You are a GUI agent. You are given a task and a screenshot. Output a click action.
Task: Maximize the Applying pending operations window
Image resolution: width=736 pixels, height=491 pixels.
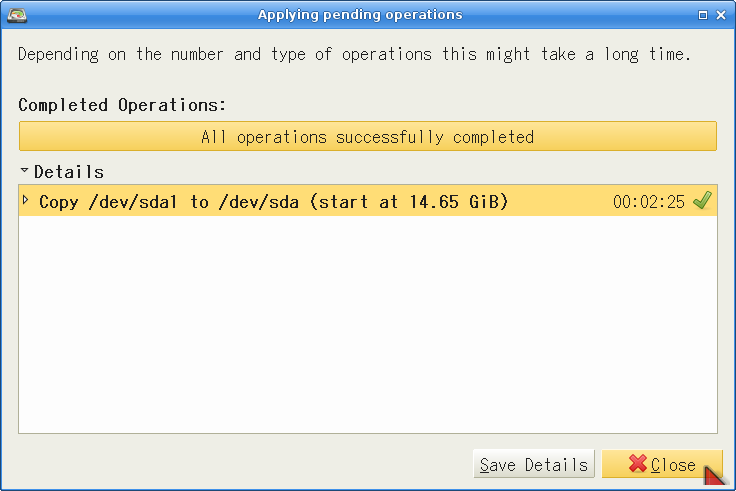pyautogui.click(x=703, y=15)
